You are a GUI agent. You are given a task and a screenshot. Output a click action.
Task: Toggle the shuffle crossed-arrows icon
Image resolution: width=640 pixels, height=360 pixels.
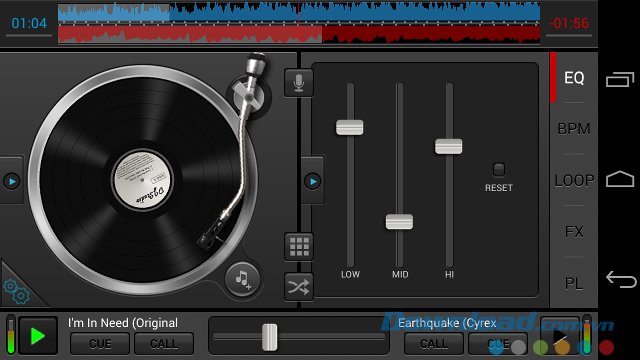click(x=299, y=287)
